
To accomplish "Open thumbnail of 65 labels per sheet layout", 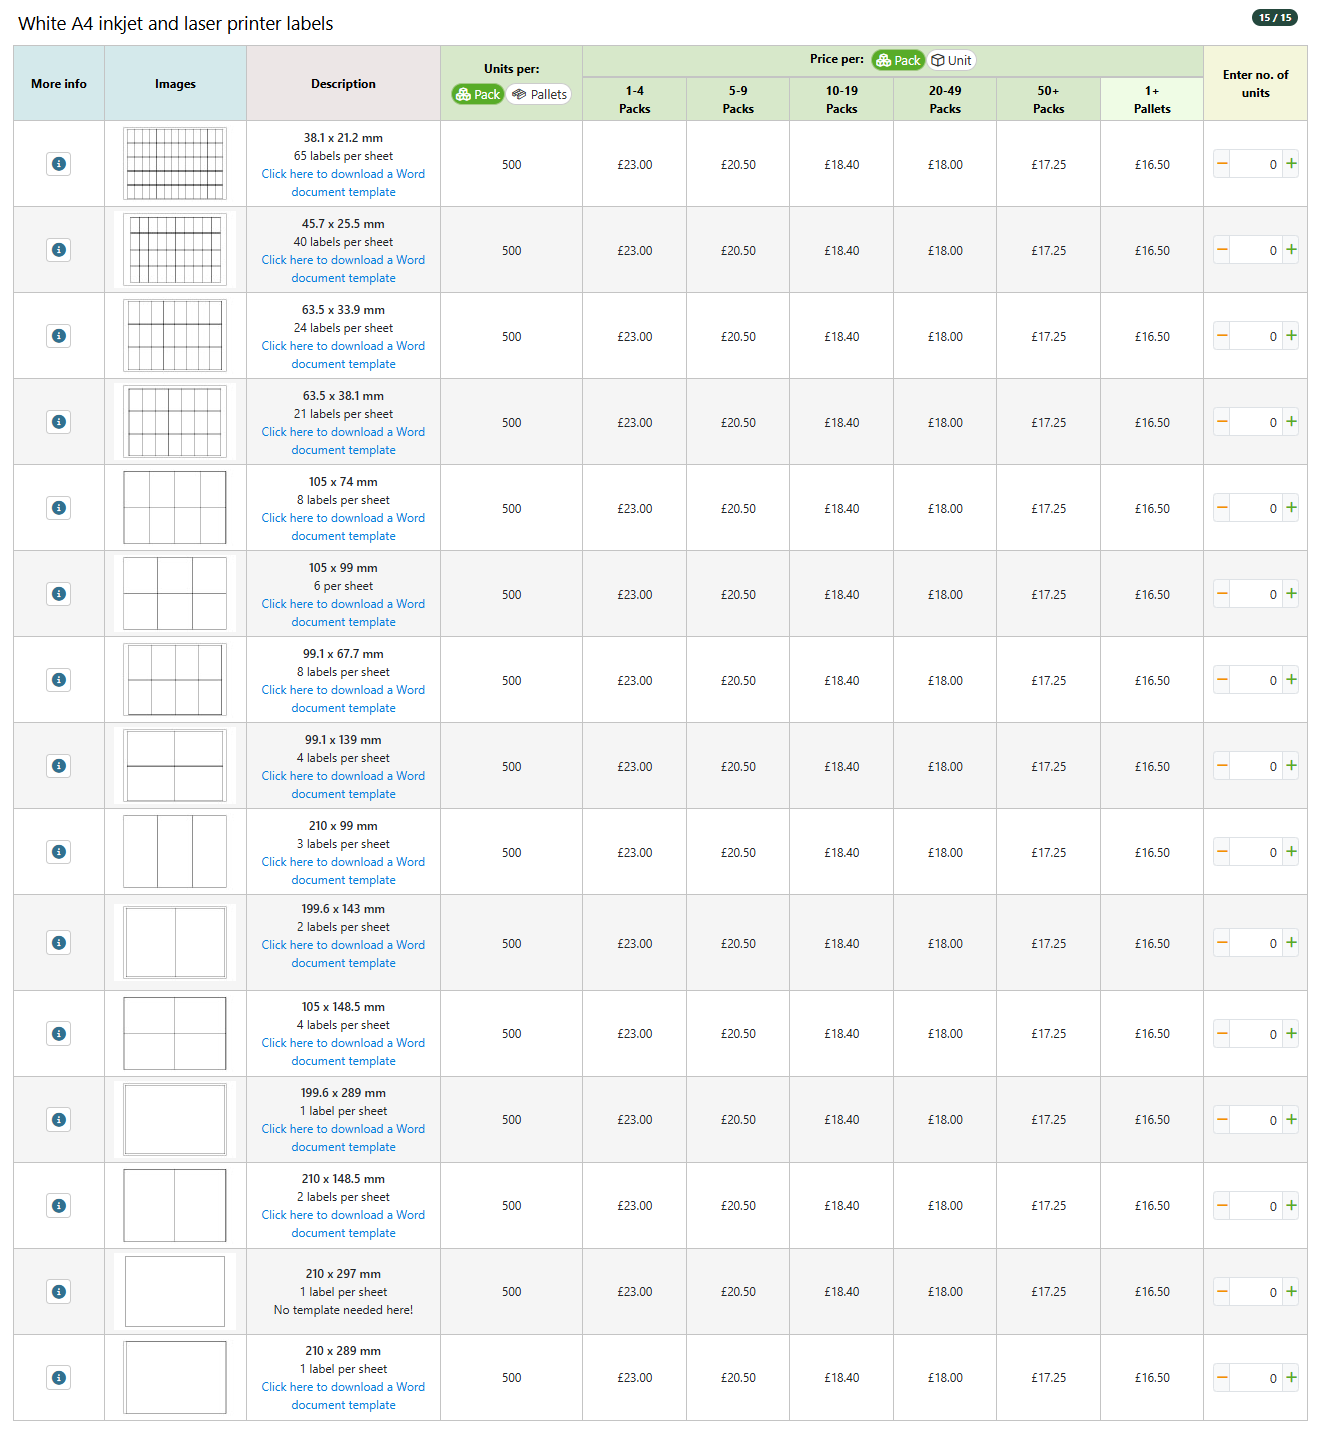I will (175, 163).
